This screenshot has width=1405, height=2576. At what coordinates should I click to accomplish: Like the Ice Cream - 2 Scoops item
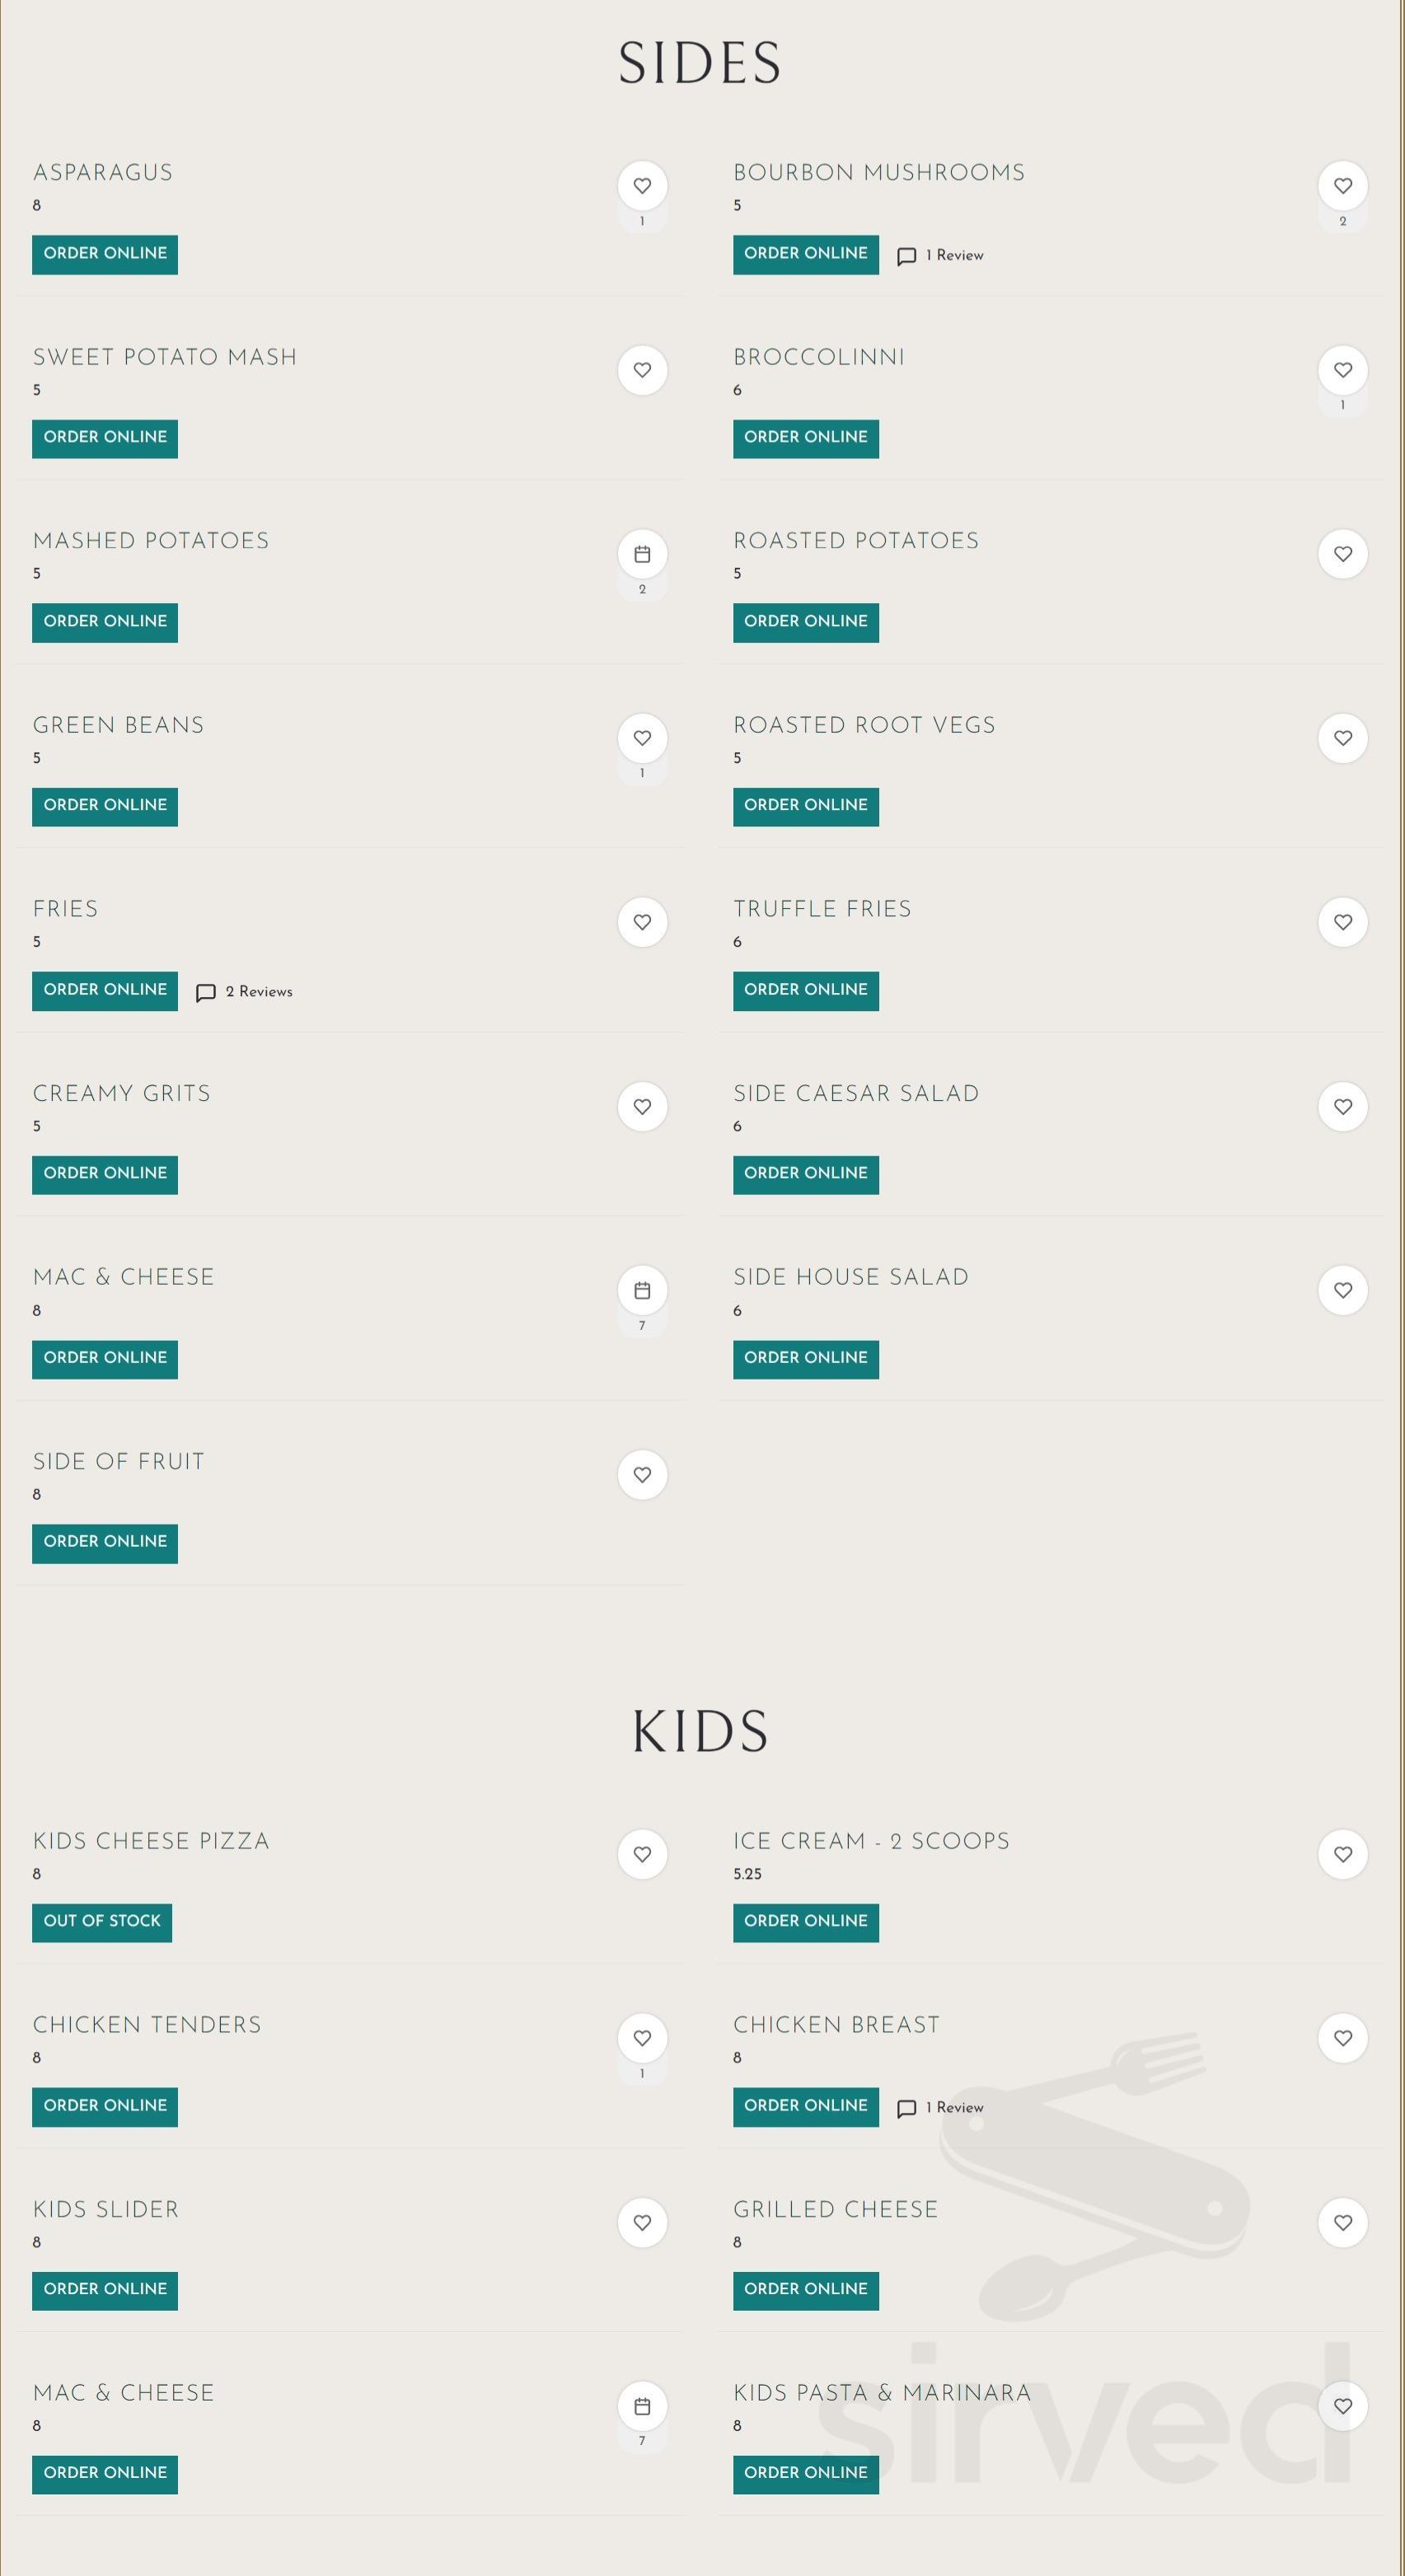click(x=1342, y=1854)
